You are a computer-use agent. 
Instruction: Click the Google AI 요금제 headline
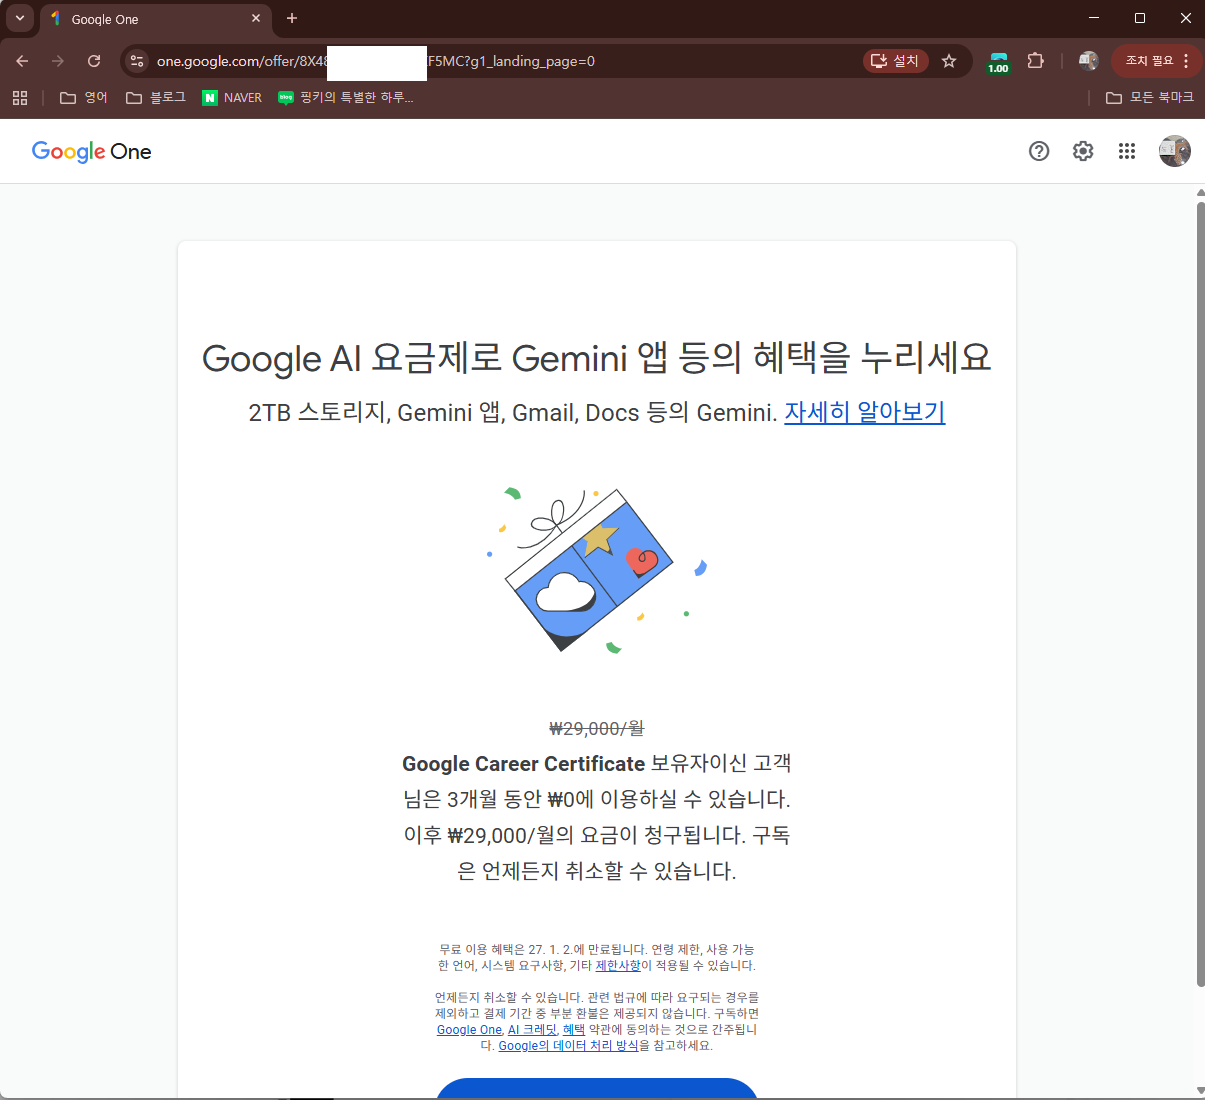coord(597,358)
